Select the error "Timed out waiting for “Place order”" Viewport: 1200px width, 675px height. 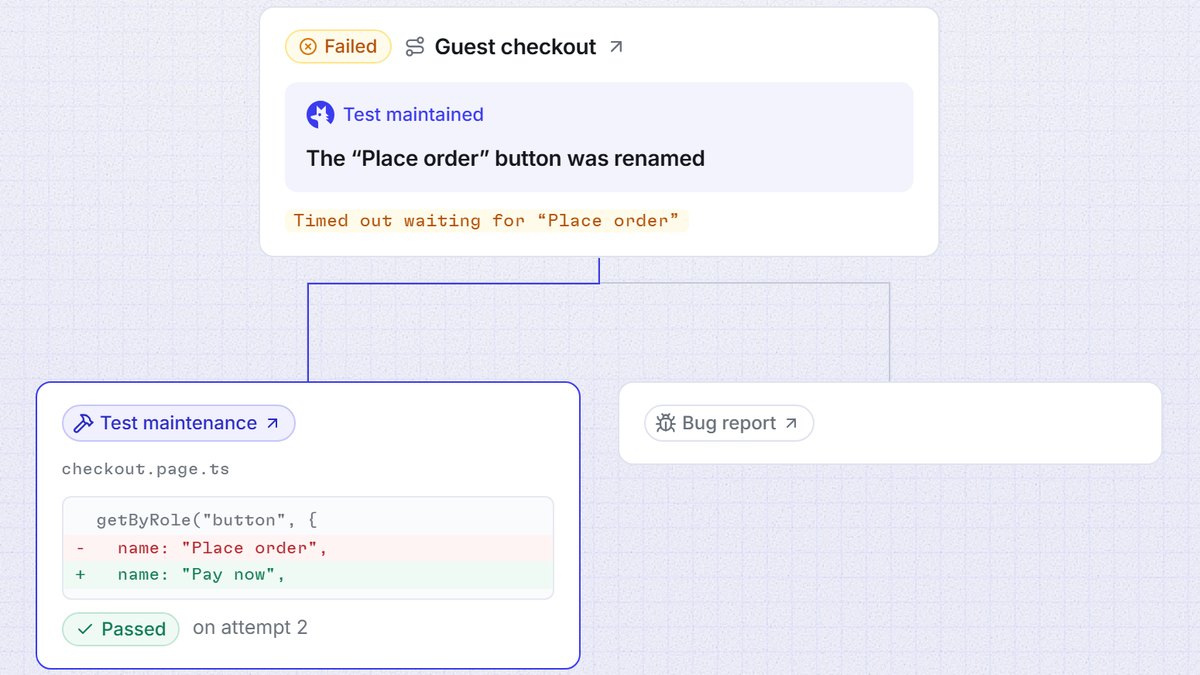pyautogui.click(x=486, y=221)
